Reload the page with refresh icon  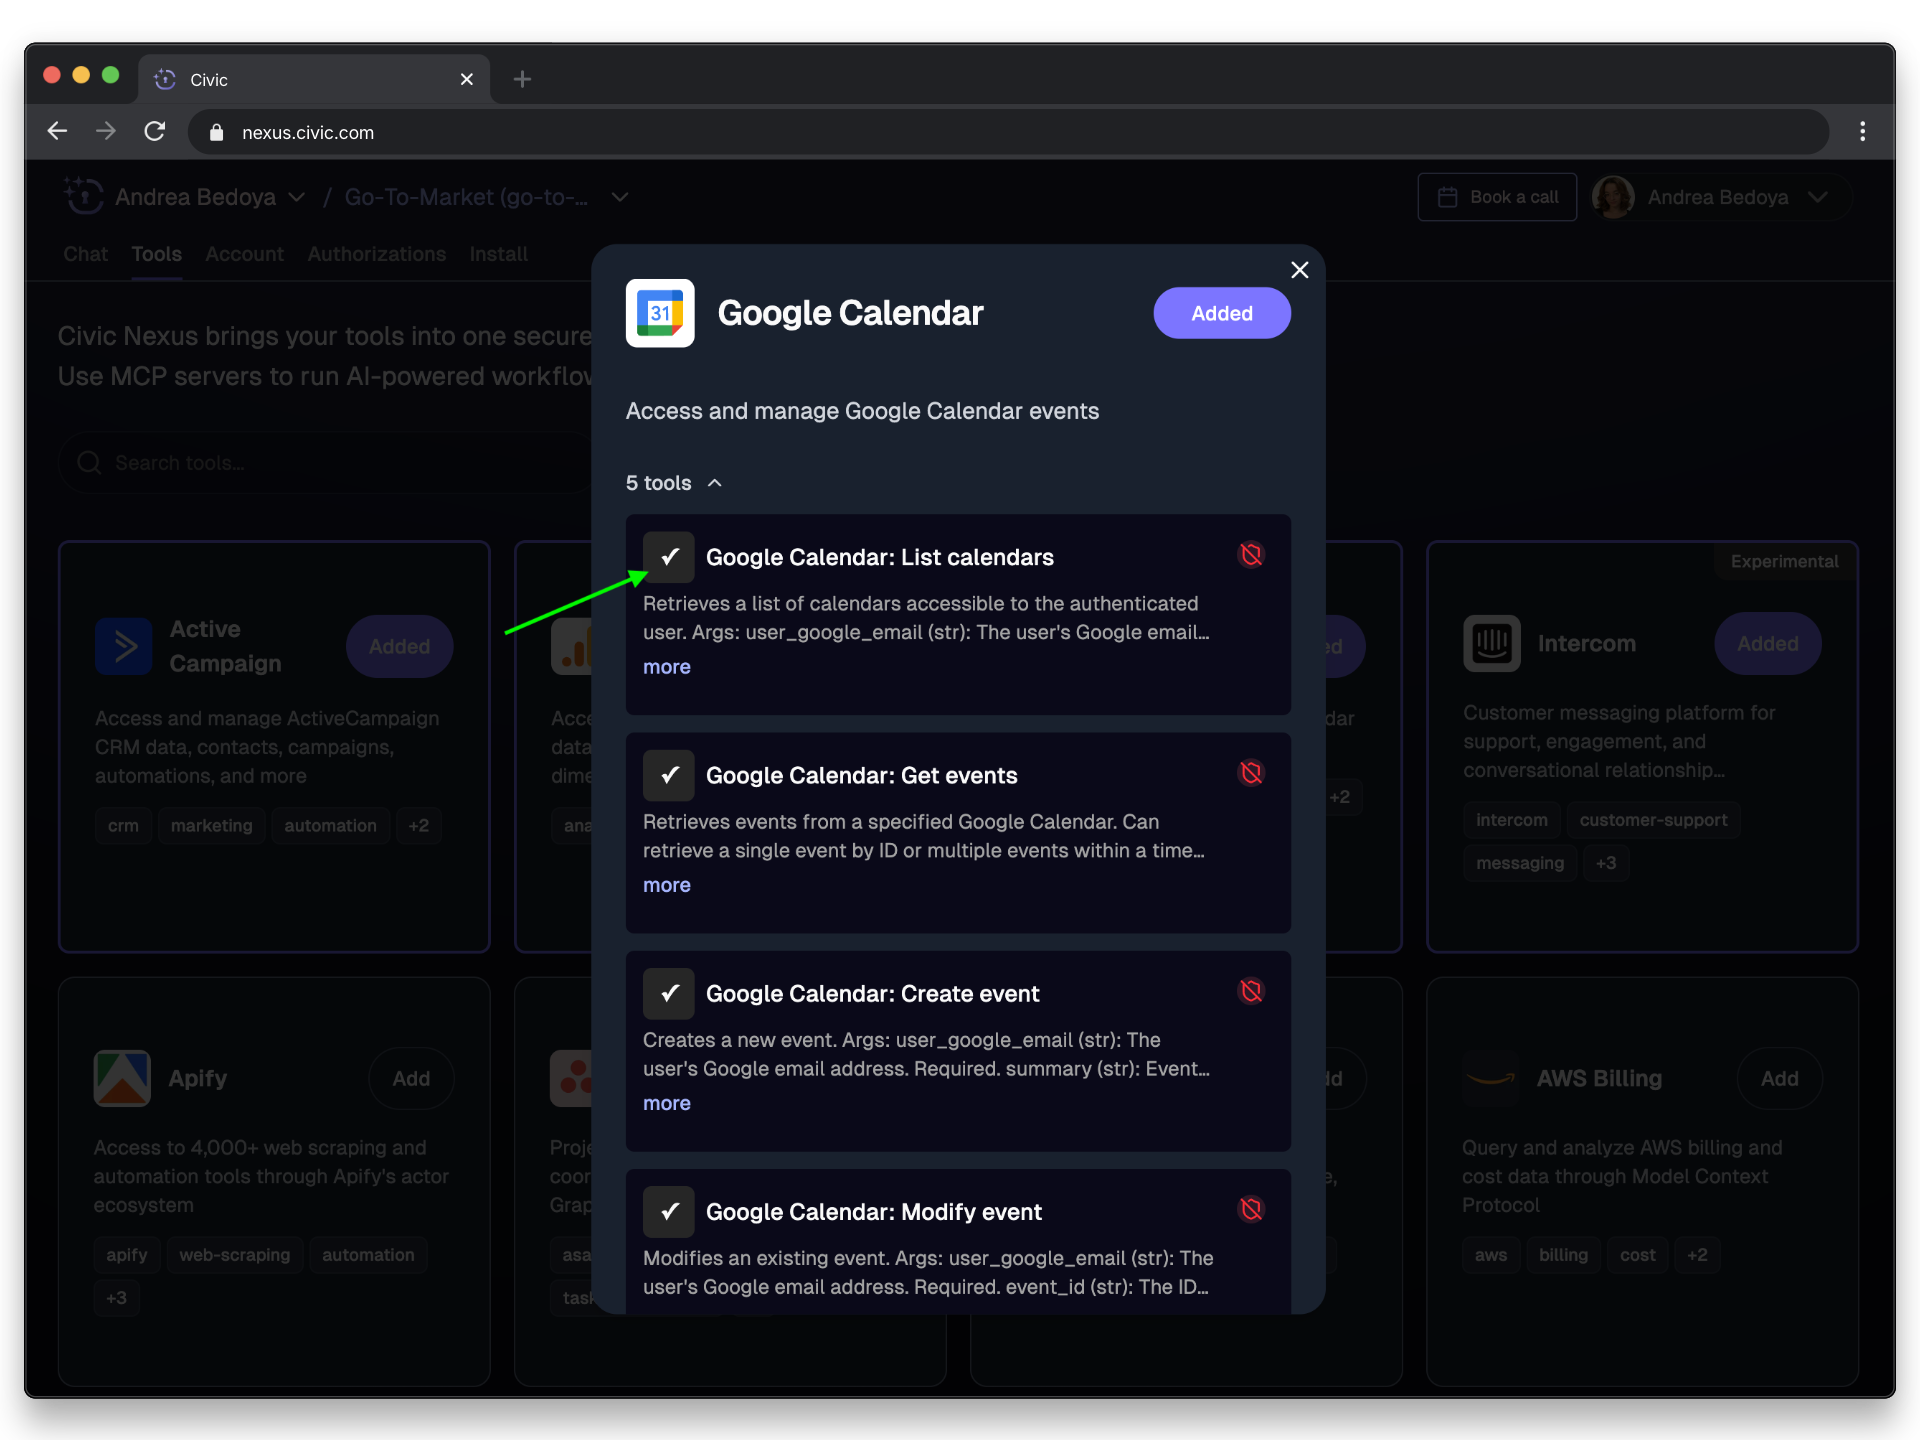tap(155, 132)
